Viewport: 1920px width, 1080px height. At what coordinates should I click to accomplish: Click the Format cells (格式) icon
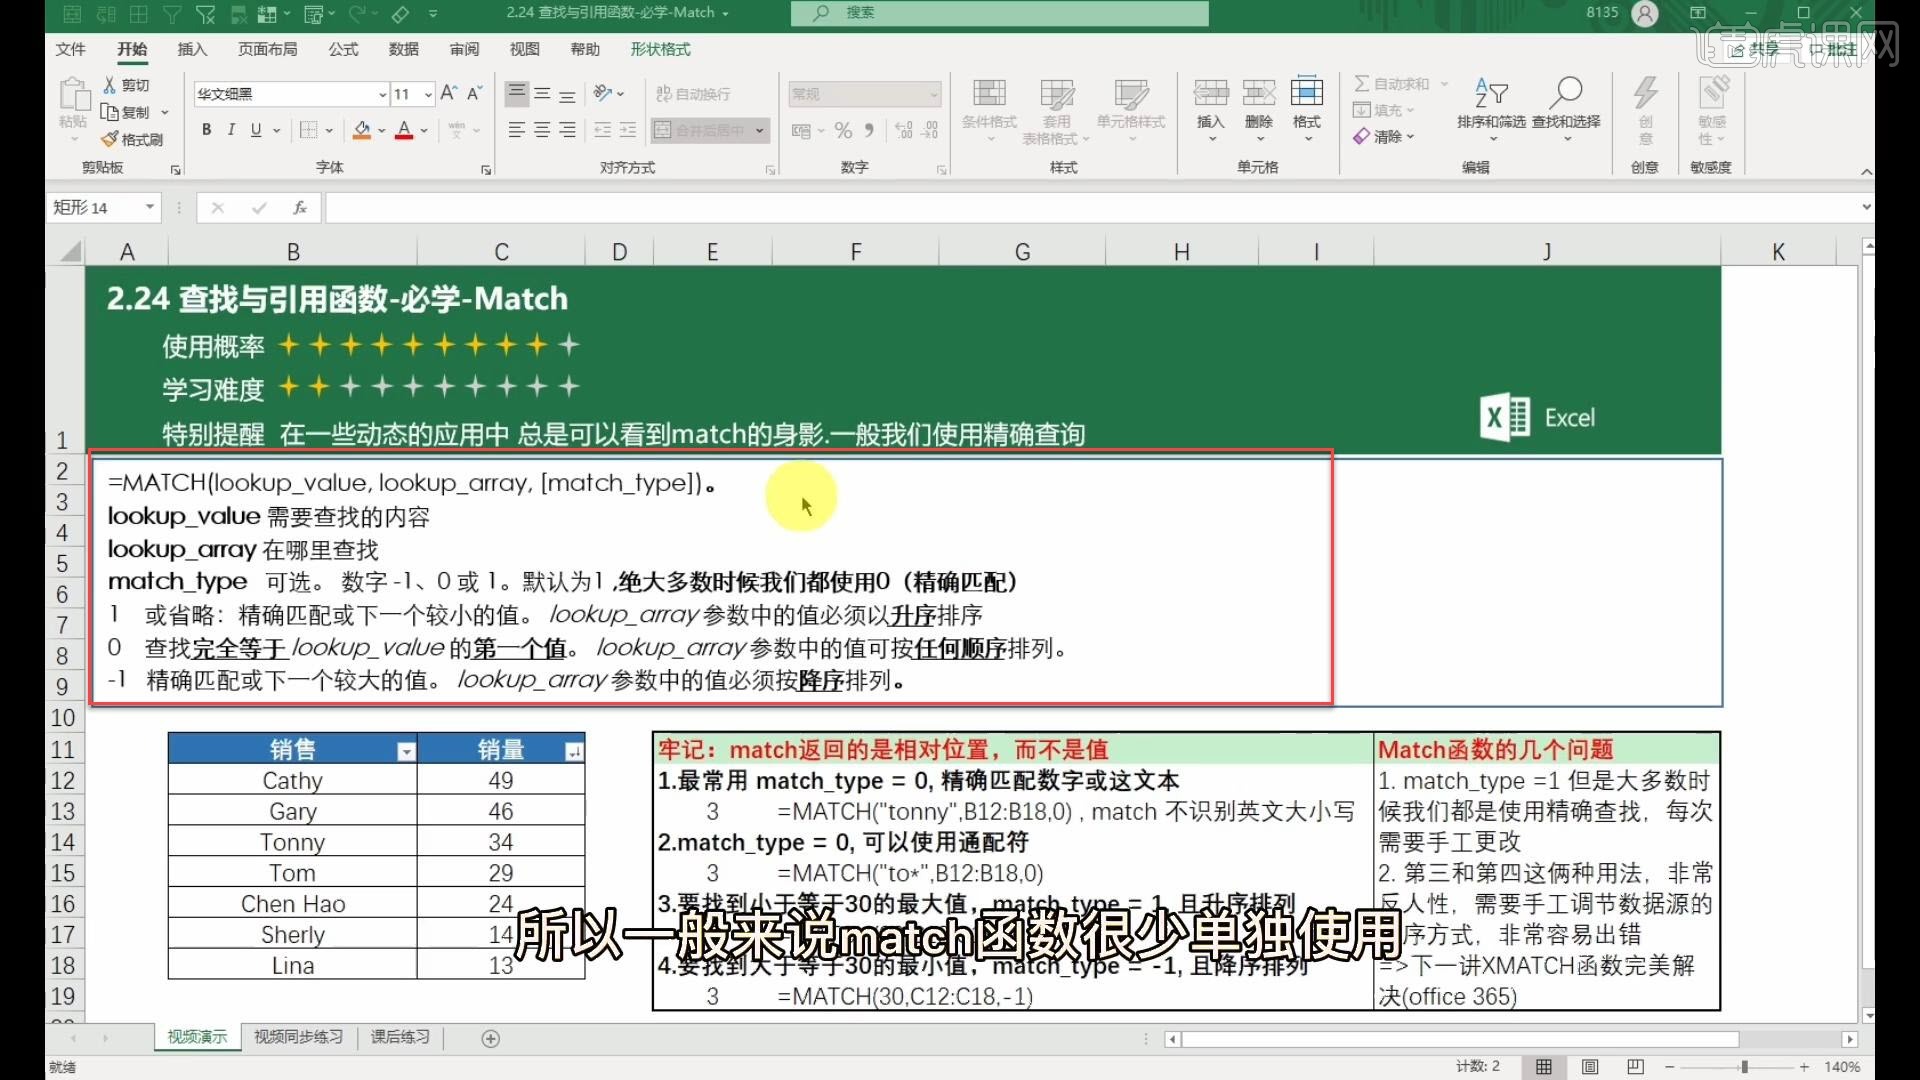pos(1307,93)
